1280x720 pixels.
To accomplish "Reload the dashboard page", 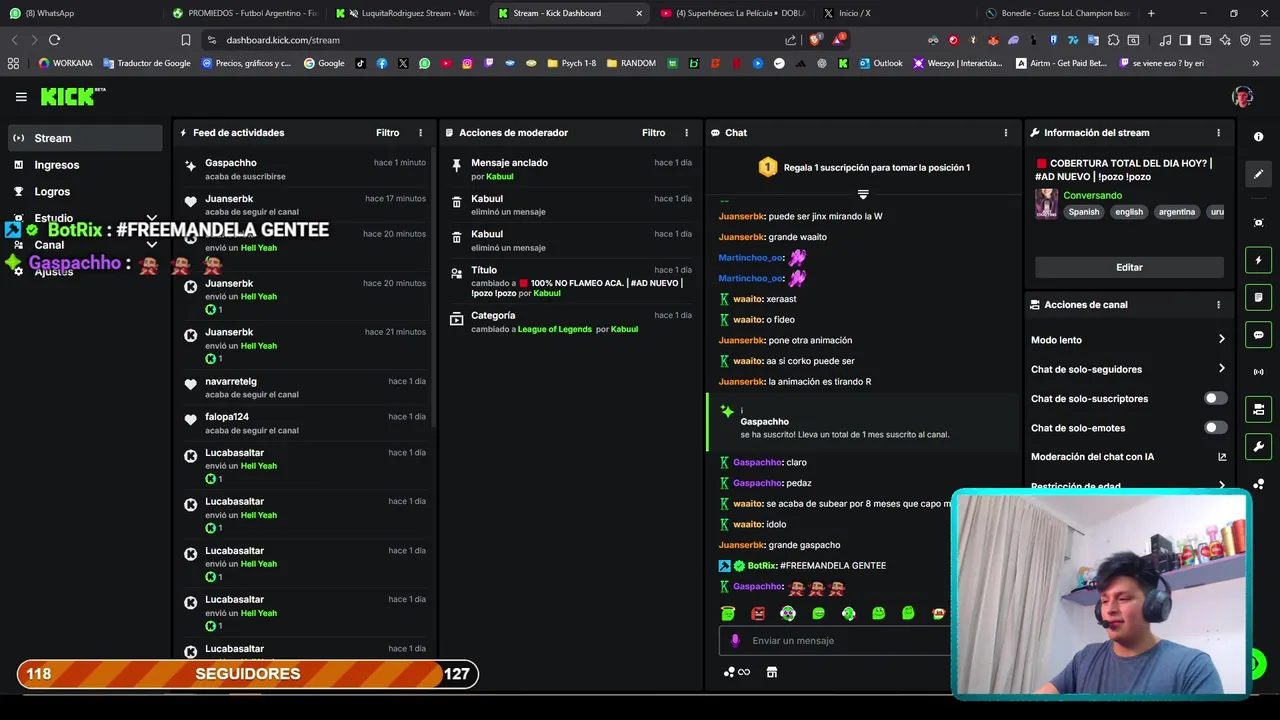I will pos(54,40).
